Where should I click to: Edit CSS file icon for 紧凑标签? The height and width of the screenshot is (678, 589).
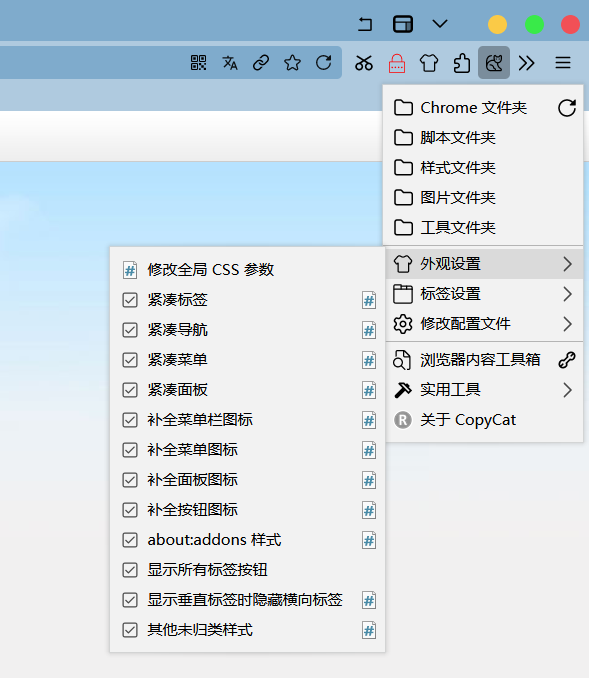click(369, 300)
